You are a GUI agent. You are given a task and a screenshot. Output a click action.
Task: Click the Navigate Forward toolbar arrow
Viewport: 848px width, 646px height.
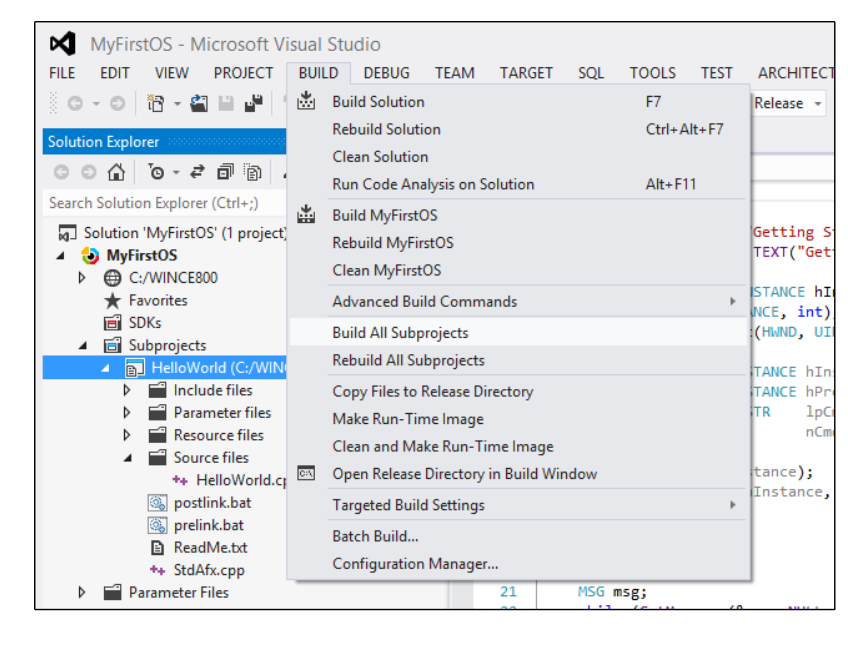point(117,103)
